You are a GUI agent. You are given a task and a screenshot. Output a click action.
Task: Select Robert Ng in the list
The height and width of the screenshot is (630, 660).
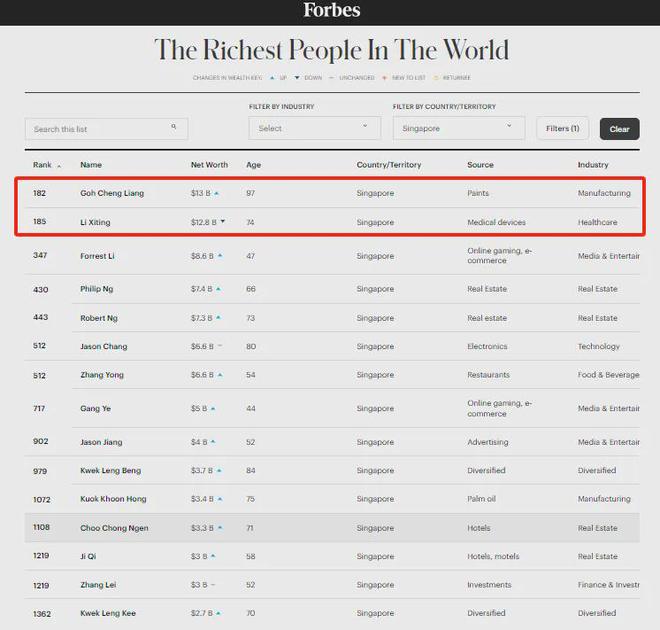pyautogui.click(x=99, y=318)
